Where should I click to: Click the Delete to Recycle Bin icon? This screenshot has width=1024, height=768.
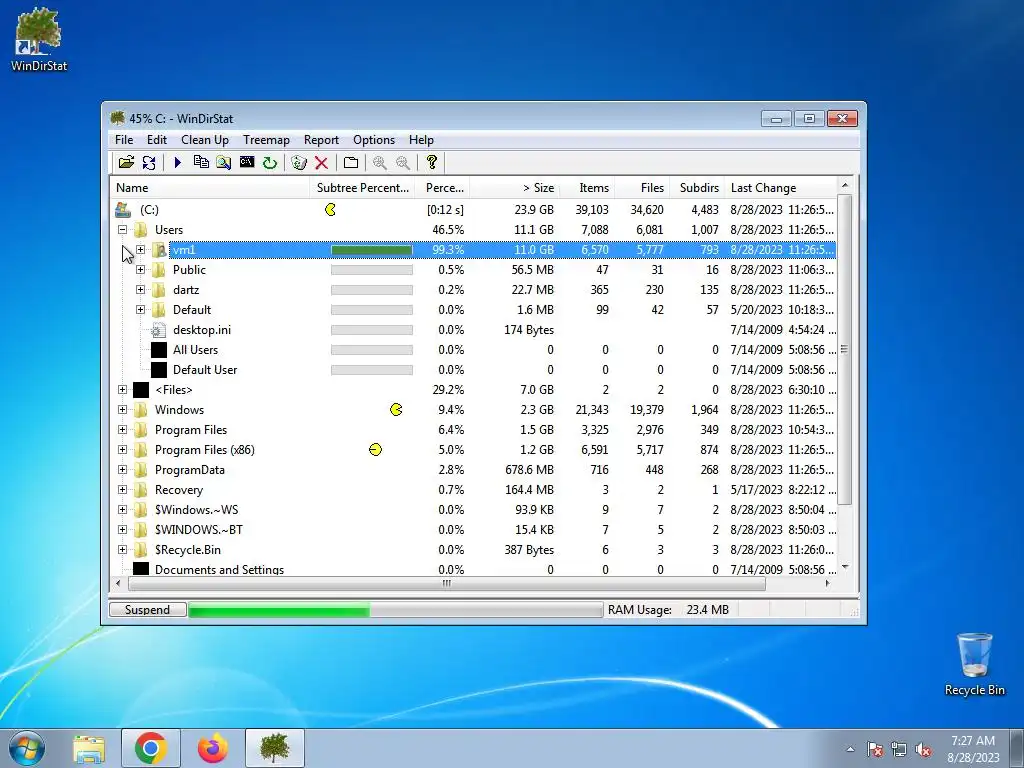(x=298, y=162)
